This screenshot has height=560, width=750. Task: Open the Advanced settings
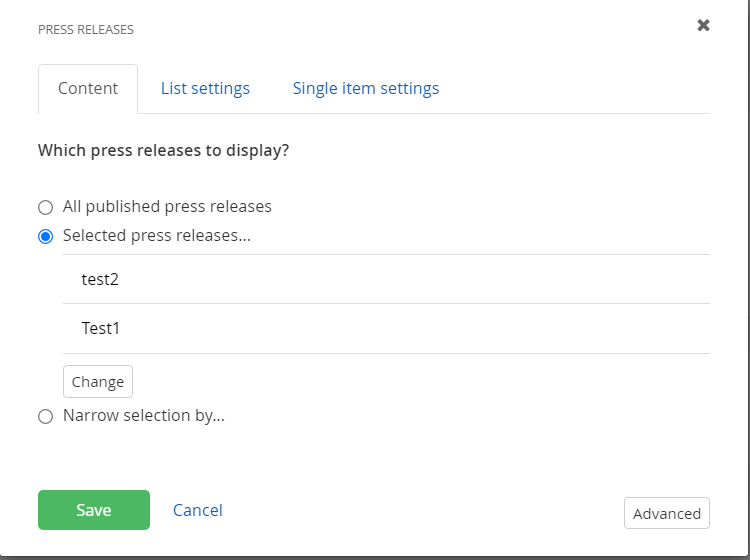667,513
